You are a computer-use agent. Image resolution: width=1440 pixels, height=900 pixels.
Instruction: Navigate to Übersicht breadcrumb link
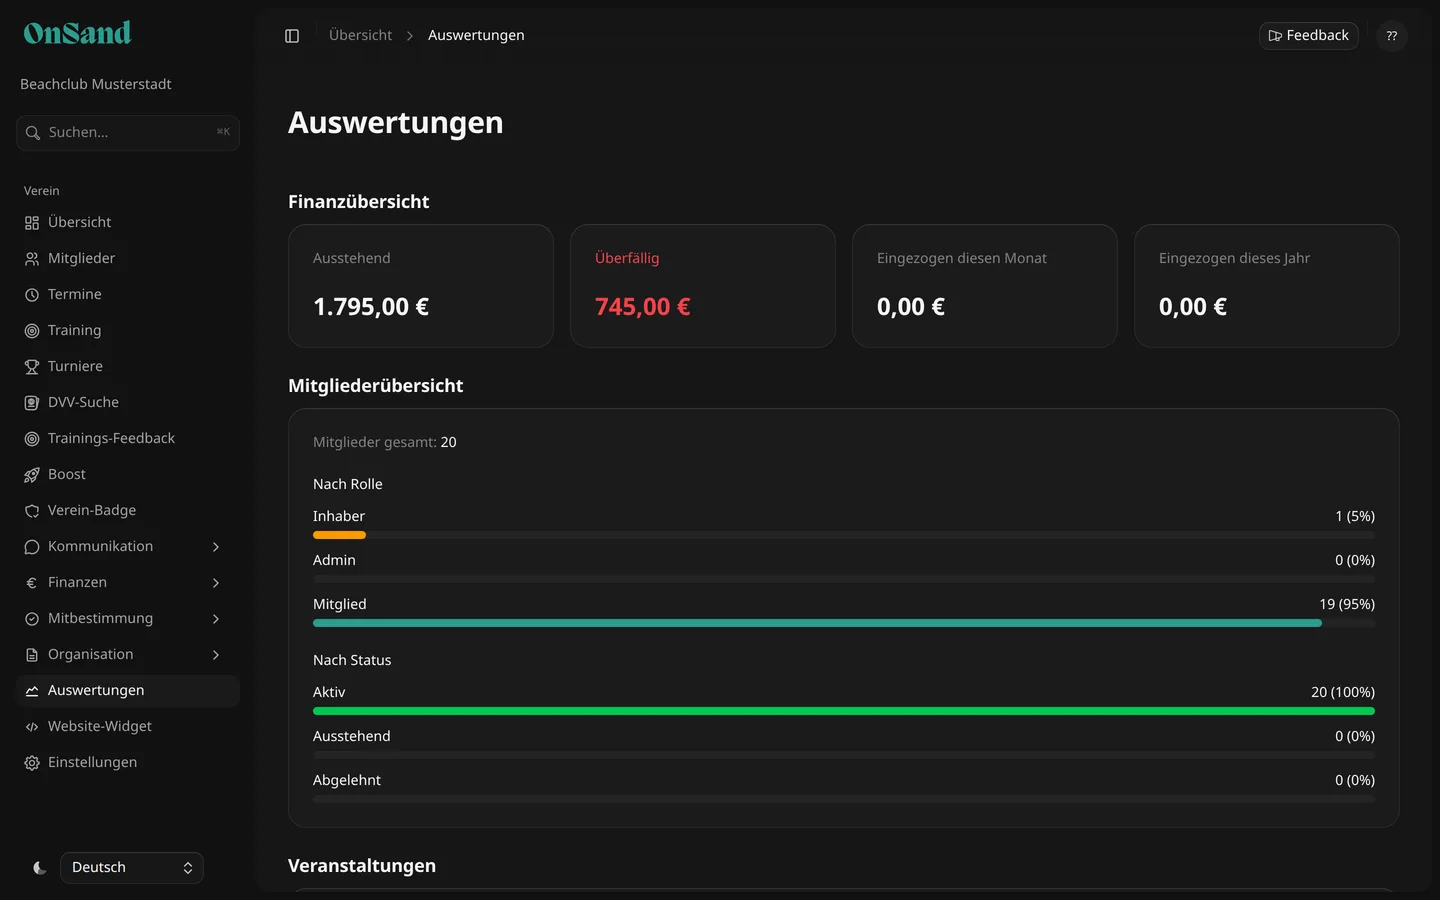[360, 36]
